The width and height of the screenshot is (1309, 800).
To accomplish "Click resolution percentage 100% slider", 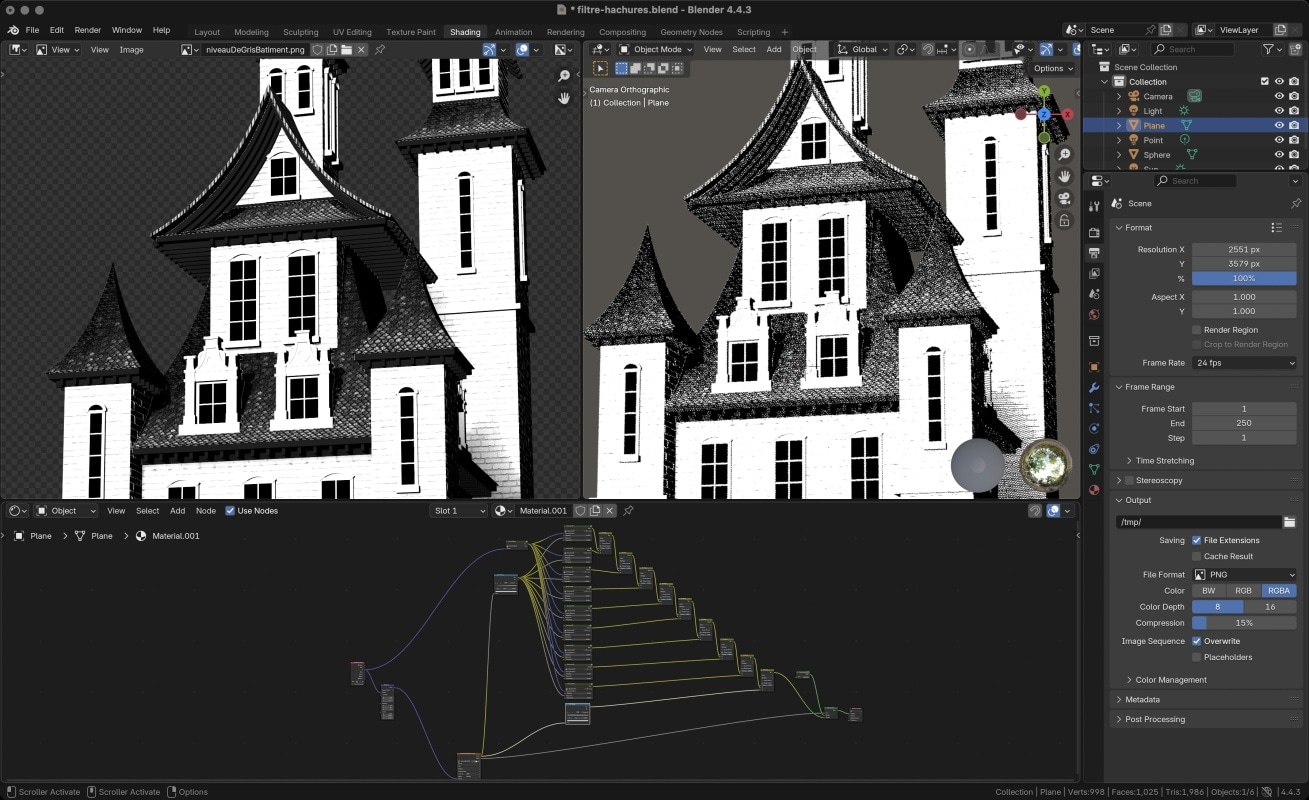I will (x=1244, y=278).
